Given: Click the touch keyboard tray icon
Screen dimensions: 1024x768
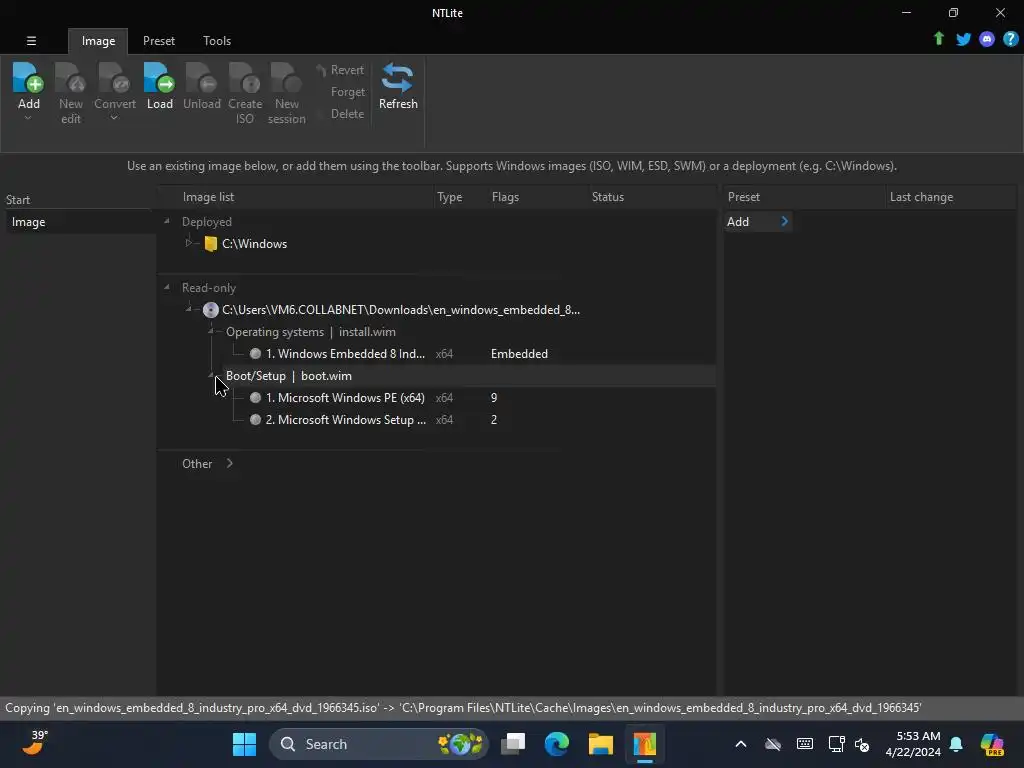Looking at the screenshot, I should [805, 744].
